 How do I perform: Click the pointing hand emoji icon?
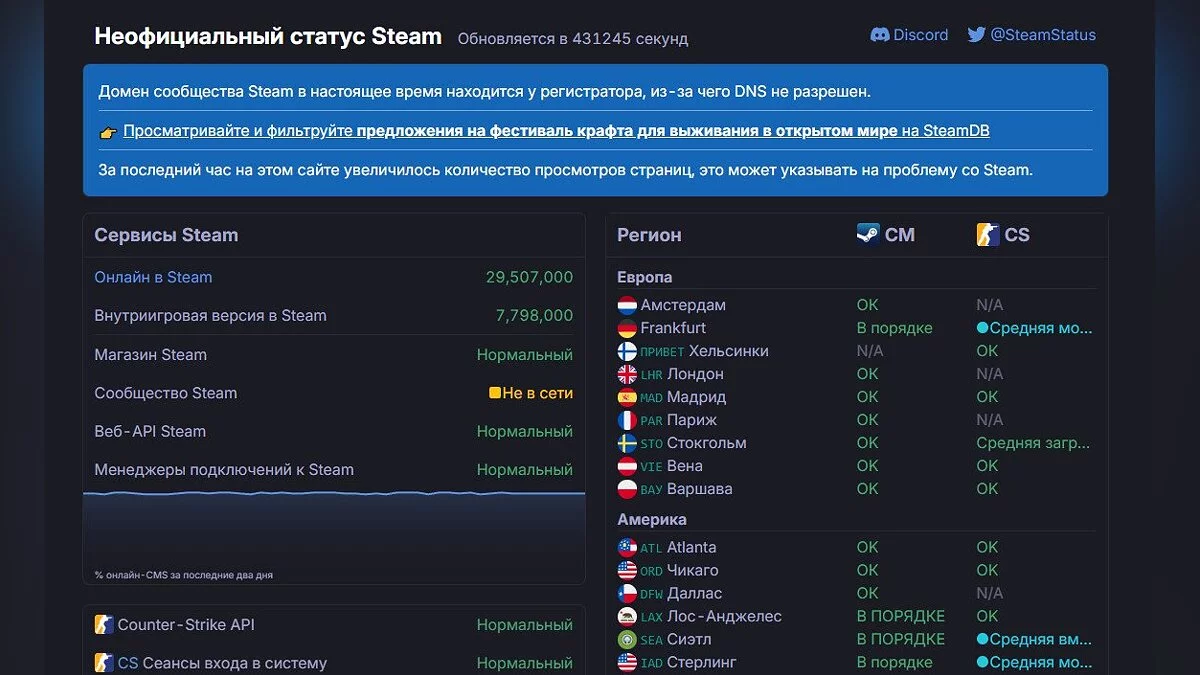pos(108,132)
